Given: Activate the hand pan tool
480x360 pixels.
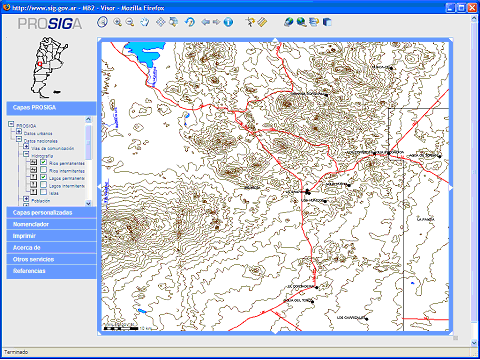Looking at the screenshot, I should click(145, 22).
